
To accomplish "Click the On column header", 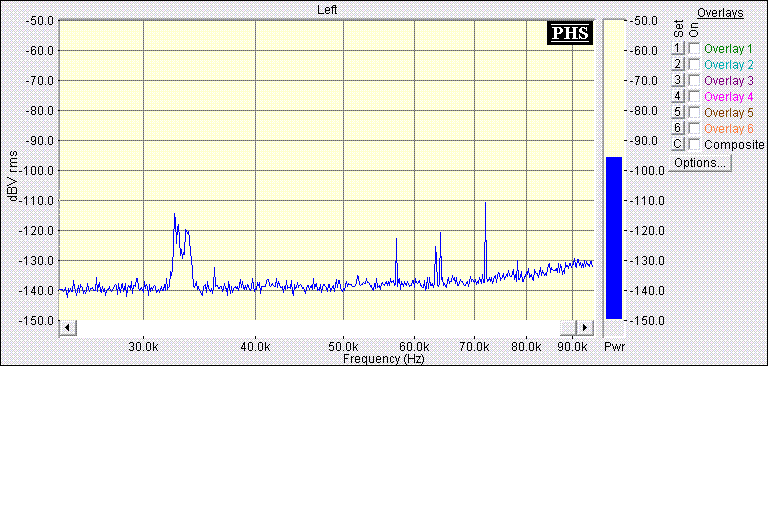I will [694, 31].
